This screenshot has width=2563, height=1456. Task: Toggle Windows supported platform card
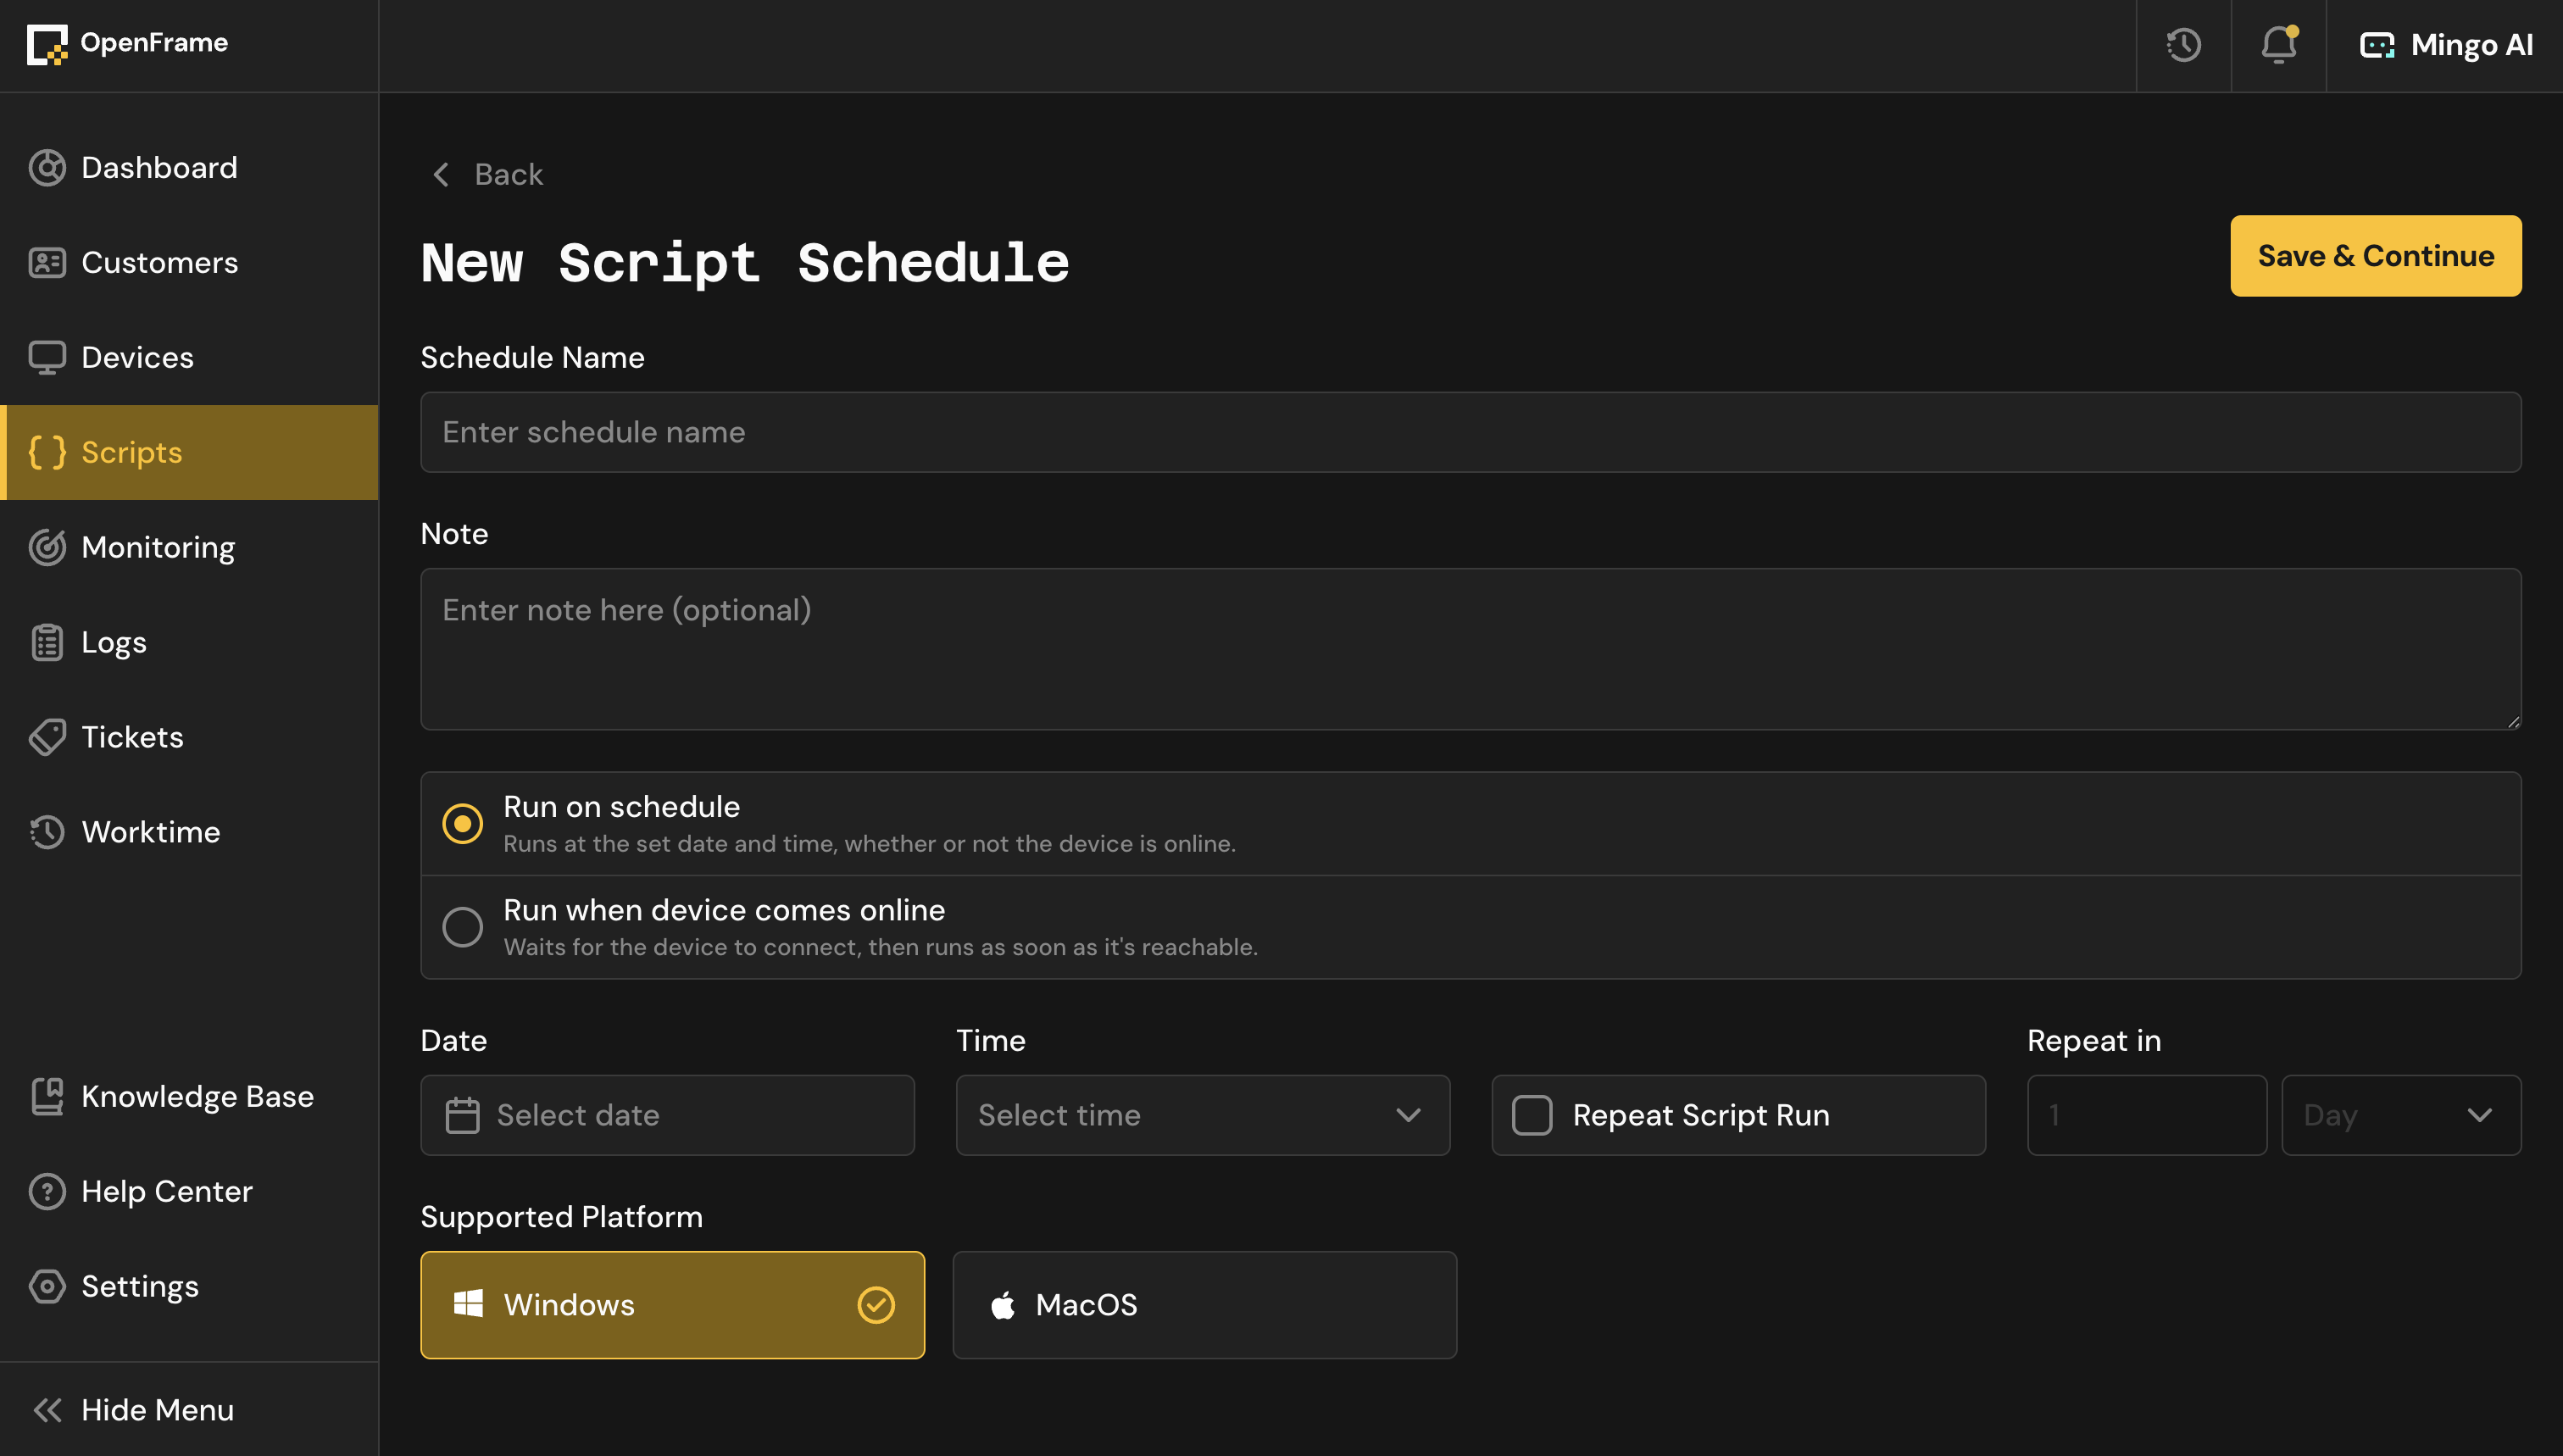[672, 1304]
